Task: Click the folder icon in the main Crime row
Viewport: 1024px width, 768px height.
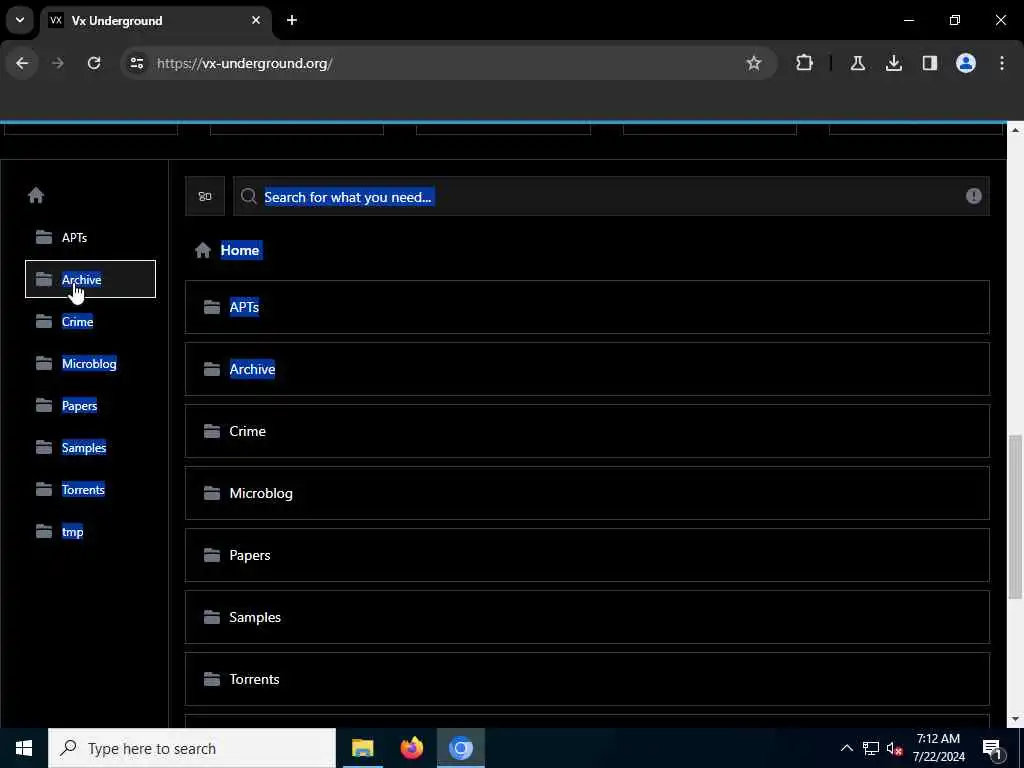Action: 212,431
